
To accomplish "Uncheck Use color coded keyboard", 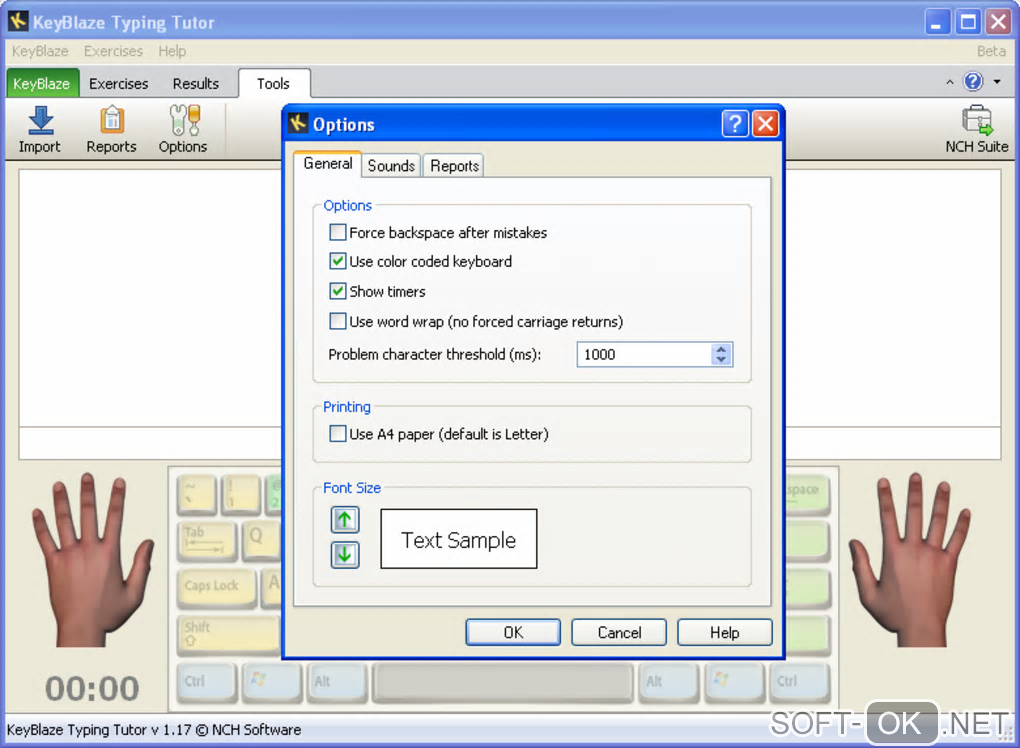I will coord(338,261).
